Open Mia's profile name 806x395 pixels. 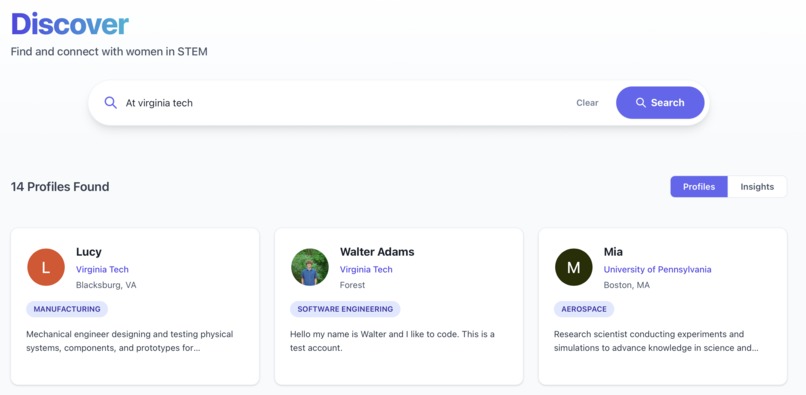613,252
